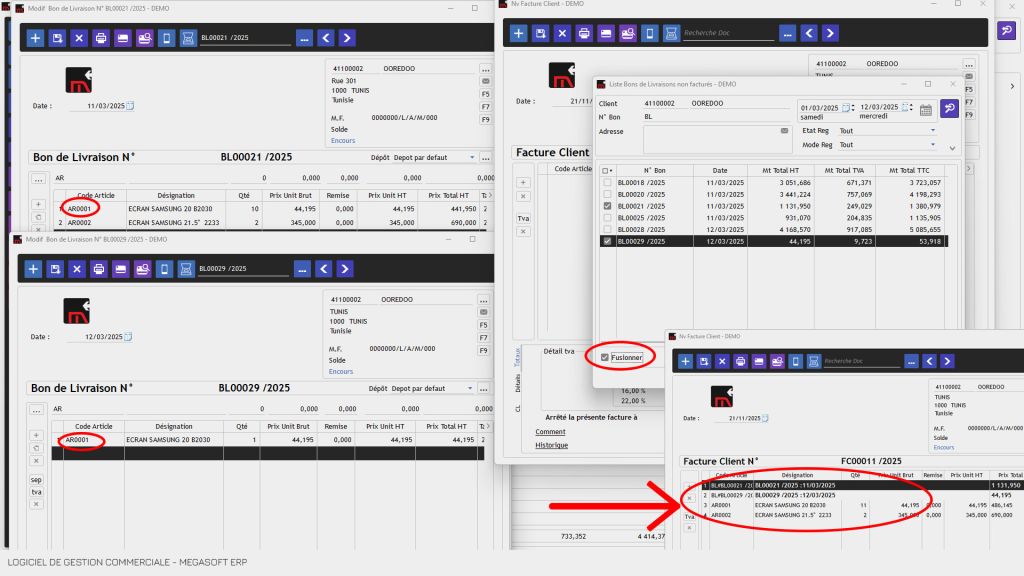Viewport: 1024px width, 576px height.
Task: Open the calculator icon in BL00021 toolbar
Action: 188,38
